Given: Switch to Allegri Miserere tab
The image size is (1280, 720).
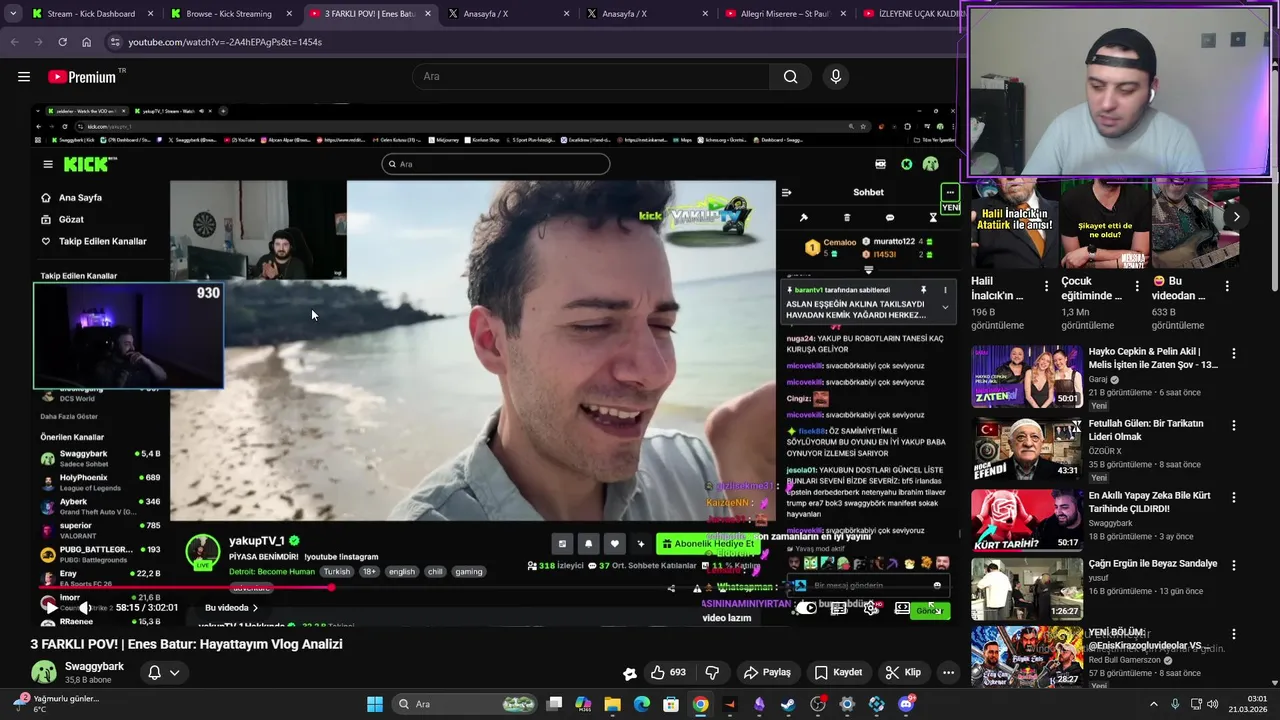Looking at the screenshot, I should pos(786,14).
